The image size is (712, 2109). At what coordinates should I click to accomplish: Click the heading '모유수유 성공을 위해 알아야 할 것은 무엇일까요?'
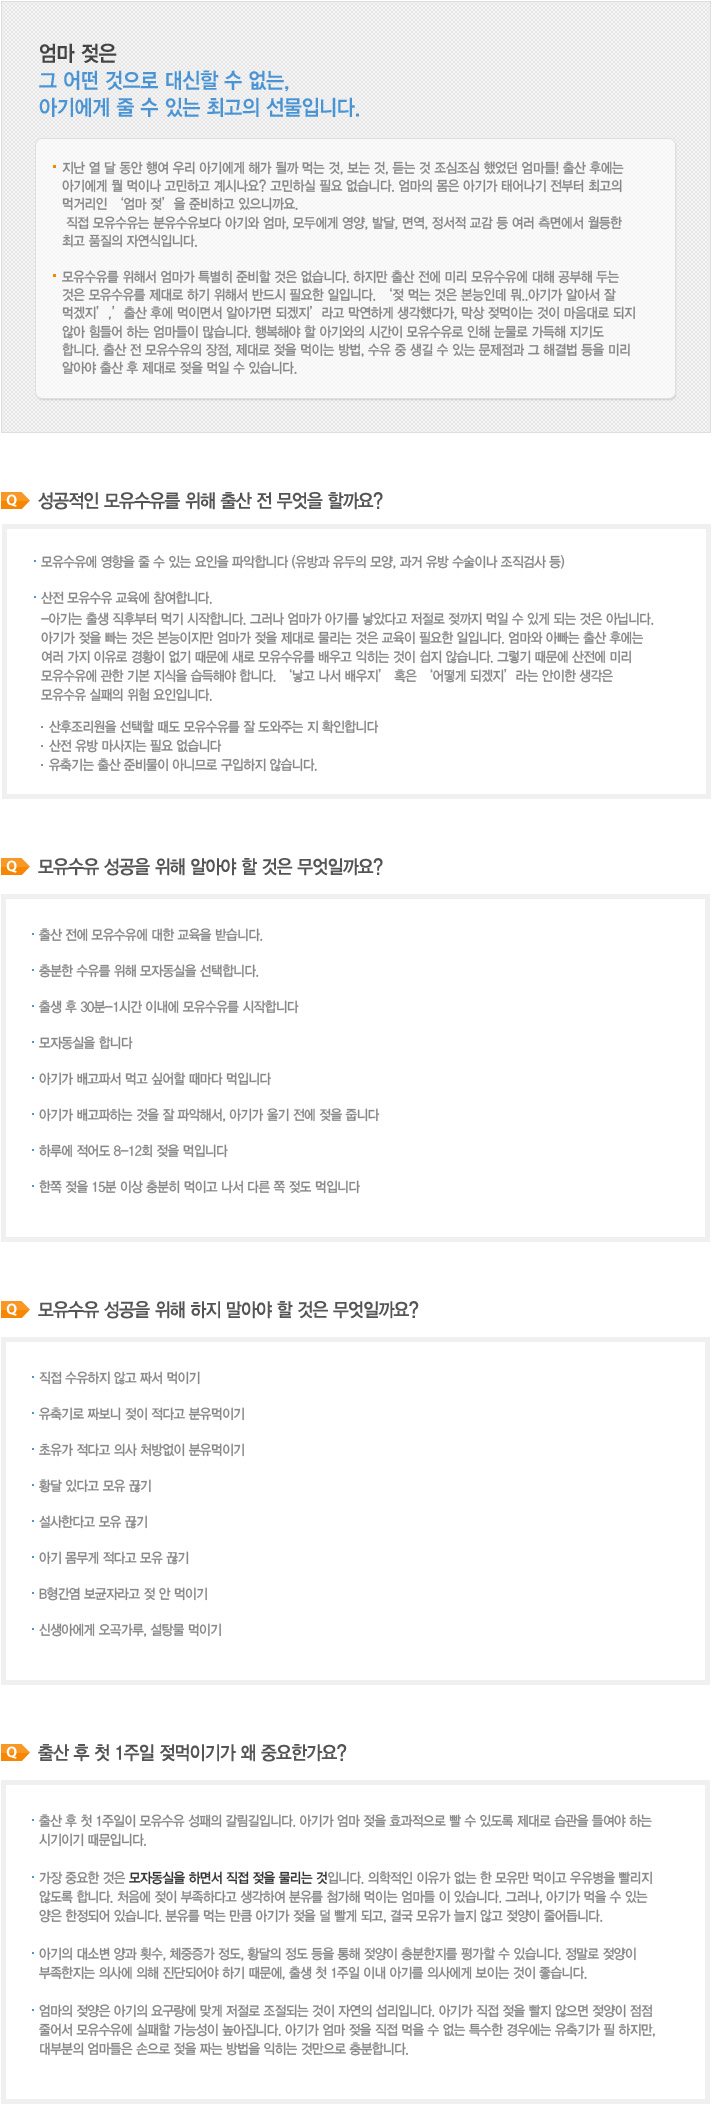pos(210,867)
